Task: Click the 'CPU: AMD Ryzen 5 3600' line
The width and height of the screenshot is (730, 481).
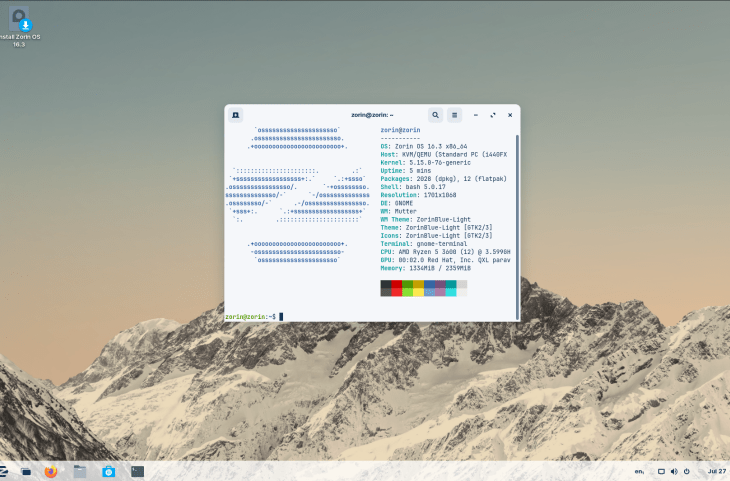Action: [x=445, y=252]
